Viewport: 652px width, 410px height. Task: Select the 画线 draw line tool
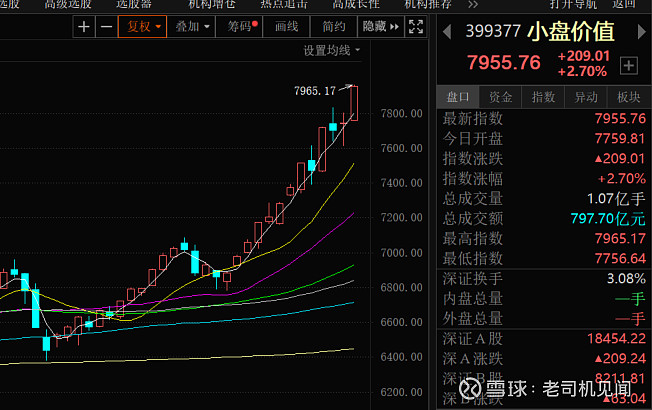click(x=286, y=27)
